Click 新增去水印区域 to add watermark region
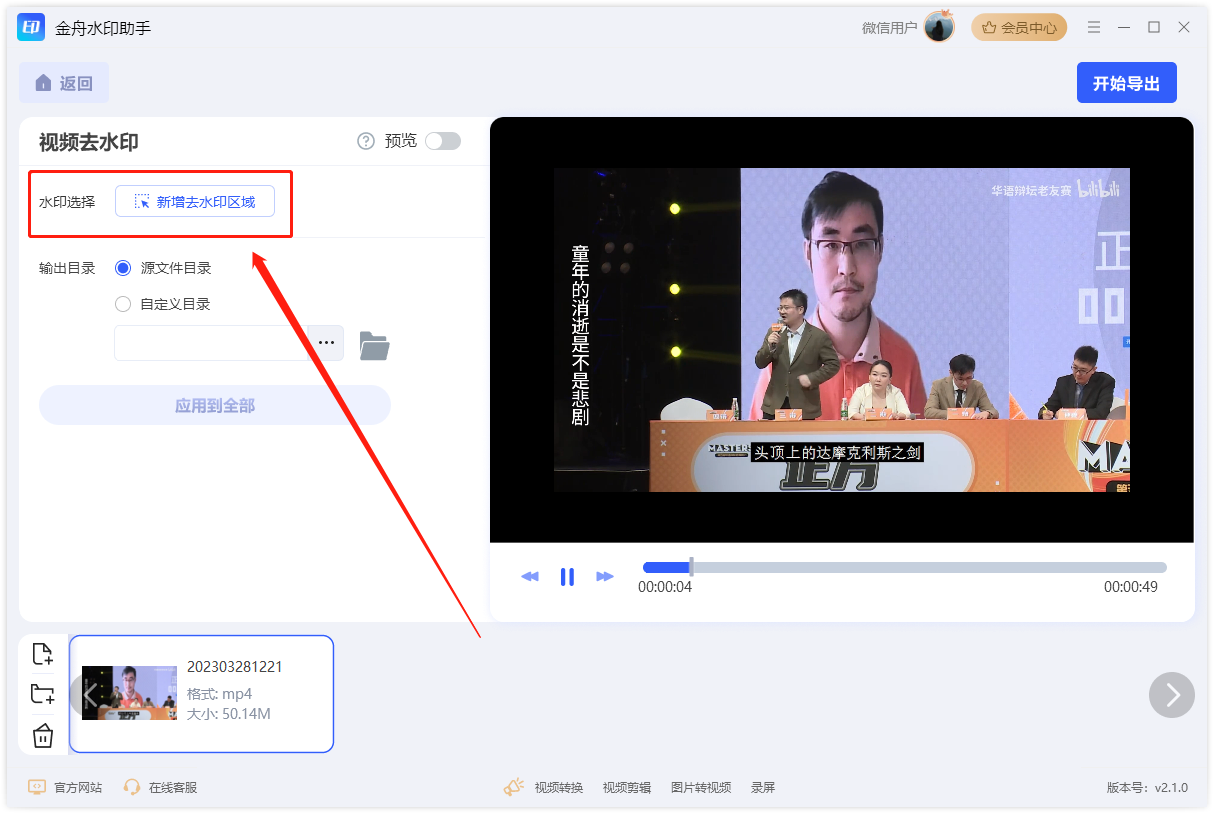1214x814 pixels. [x=195, y=201]
